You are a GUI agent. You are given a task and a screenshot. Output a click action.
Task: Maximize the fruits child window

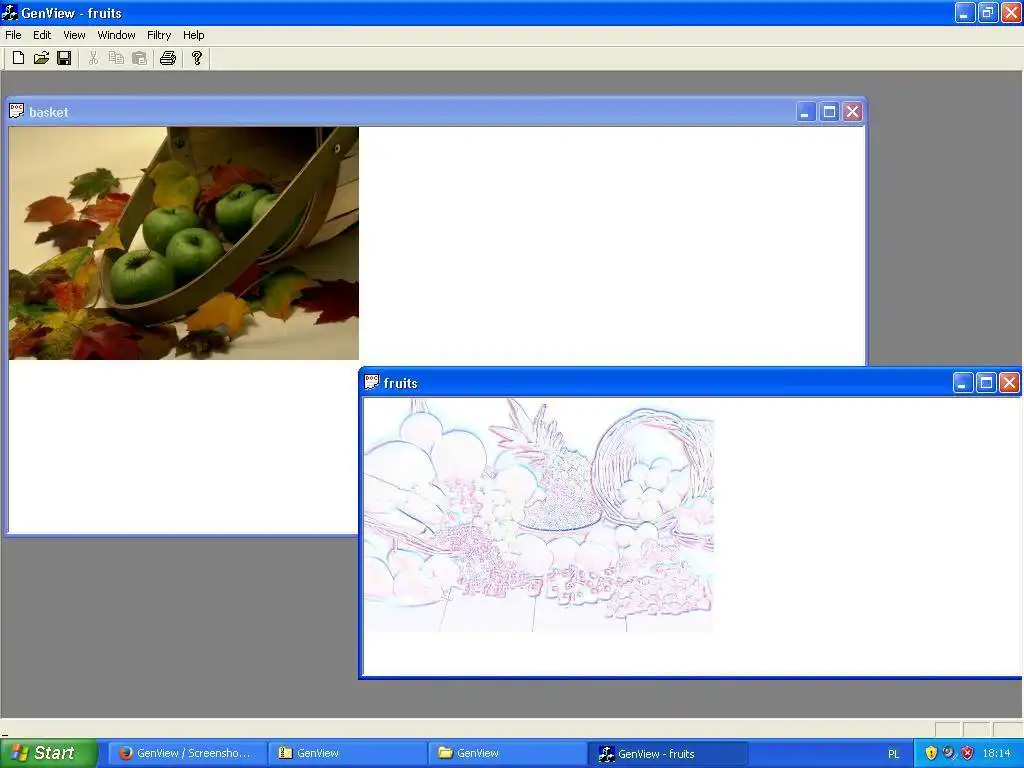[x=986, y=383]
